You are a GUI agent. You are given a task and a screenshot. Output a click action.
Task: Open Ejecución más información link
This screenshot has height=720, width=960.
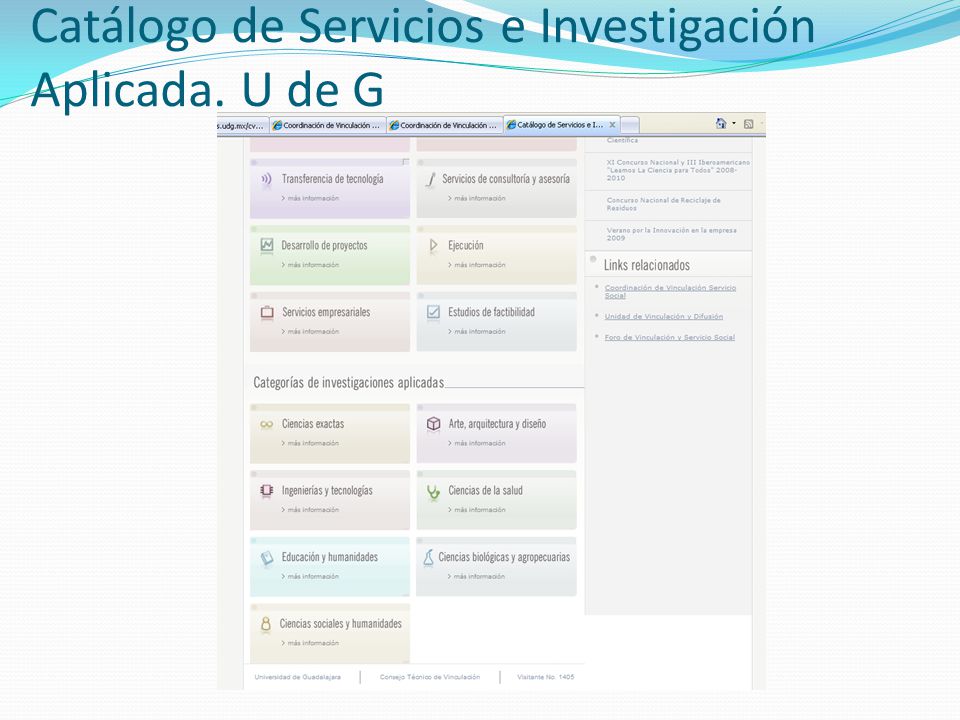477,265
